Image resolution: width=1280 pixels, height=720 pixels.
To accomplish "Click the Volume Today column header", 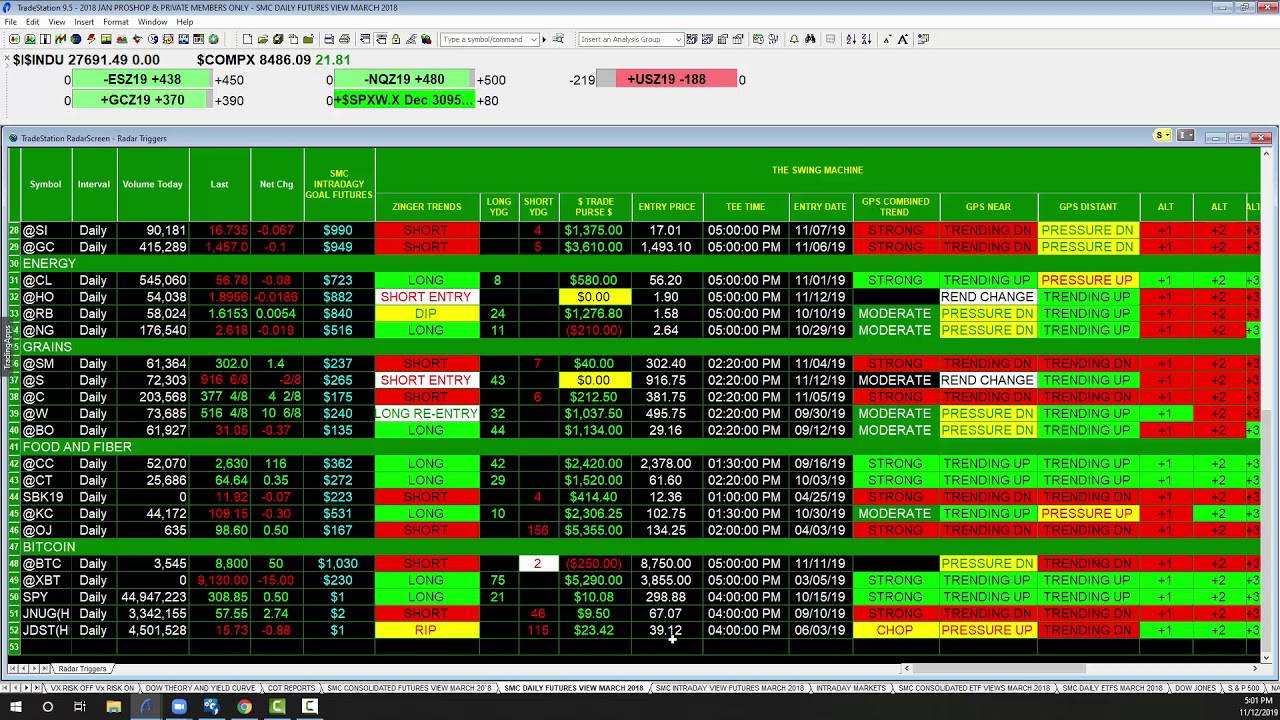I will tap(152, 184).
